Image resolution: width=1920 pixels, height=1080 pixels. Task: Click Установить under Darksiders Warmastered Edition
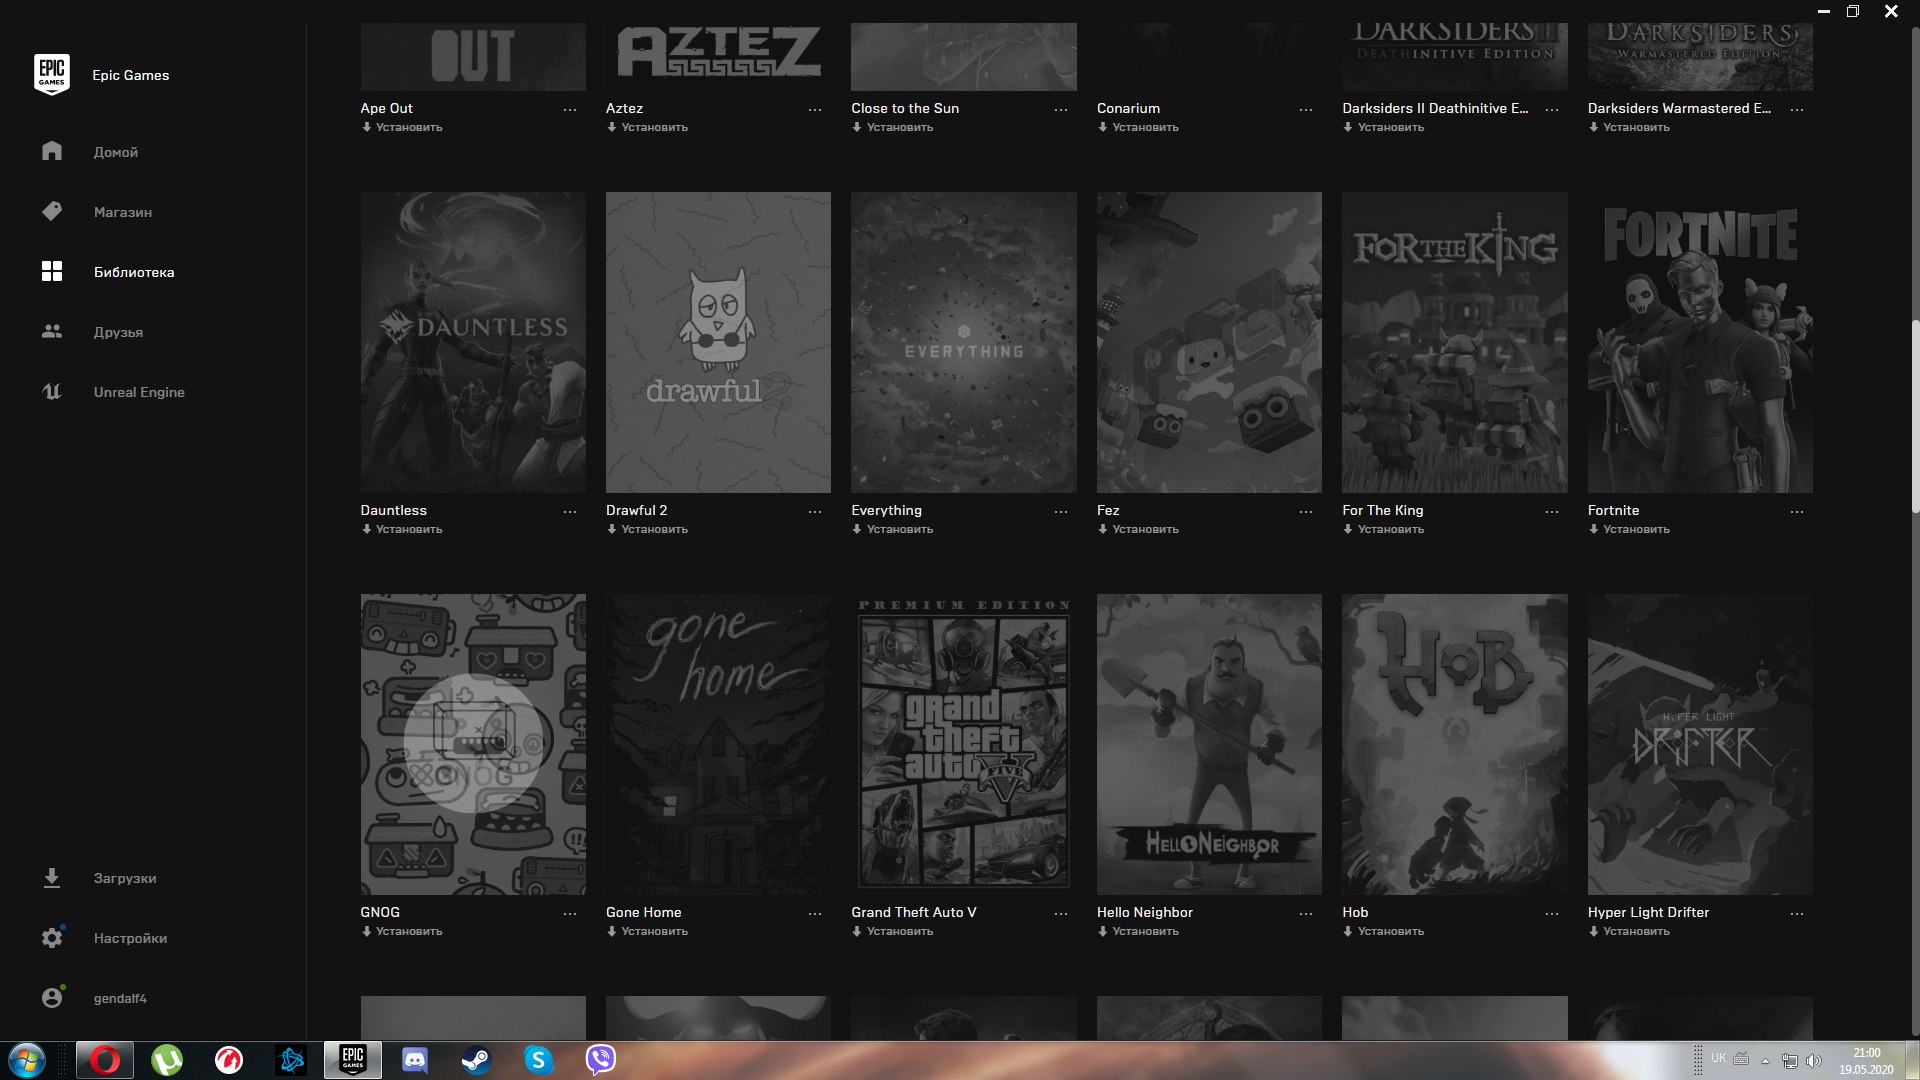1629,127
